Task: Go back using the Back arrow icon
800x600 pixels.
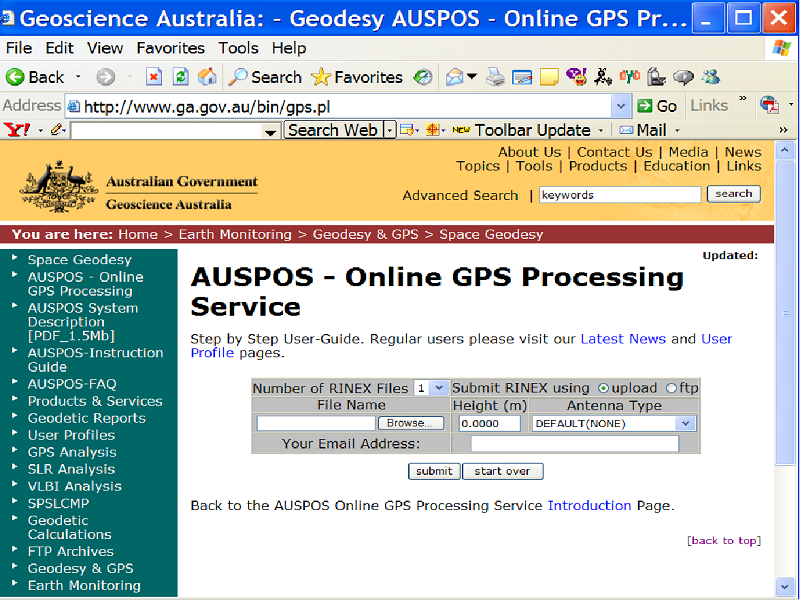Action: pyautogui.click(x=15, y=77)
